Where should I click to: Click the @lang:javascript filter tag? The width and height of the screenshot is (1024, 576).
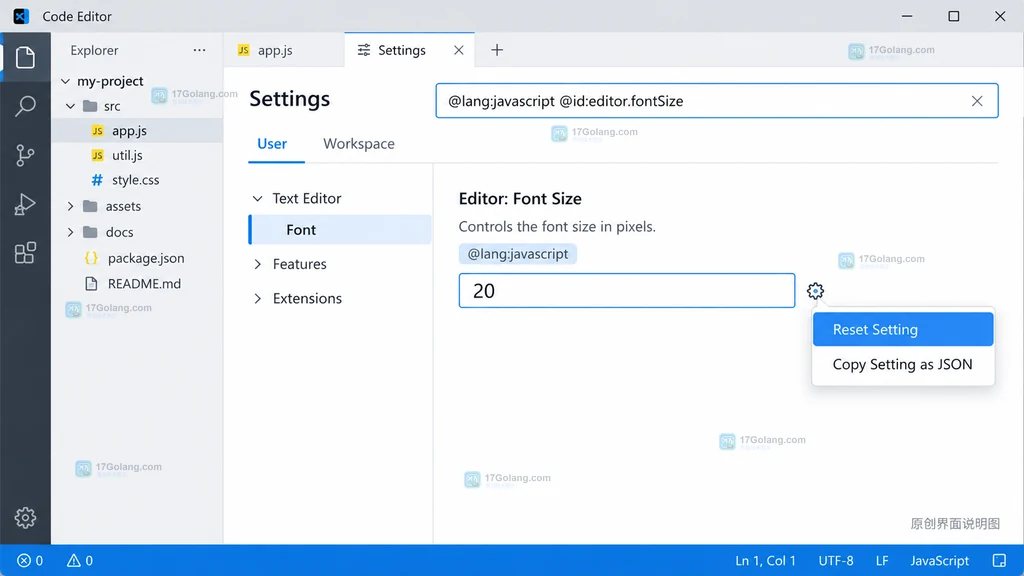point(518,254)
